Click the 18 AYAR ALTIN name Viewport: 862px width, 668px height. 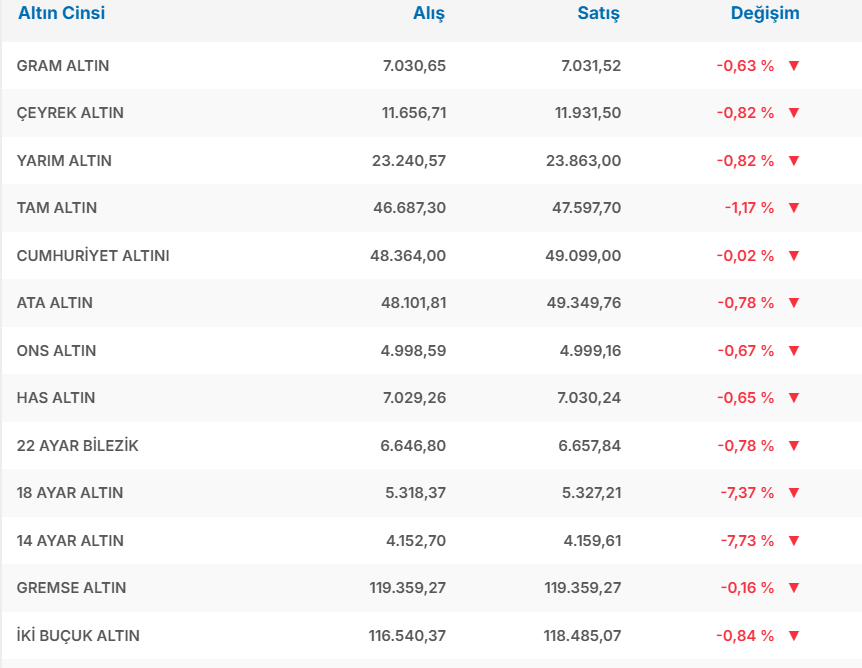point(70,493)
